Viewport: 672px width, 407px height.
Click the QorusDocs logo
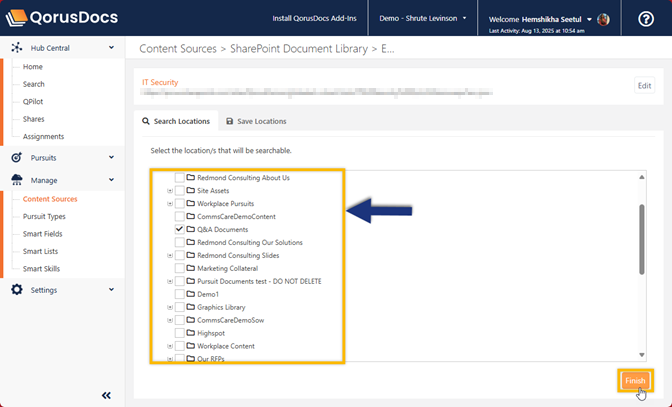(x=62, y=18)
